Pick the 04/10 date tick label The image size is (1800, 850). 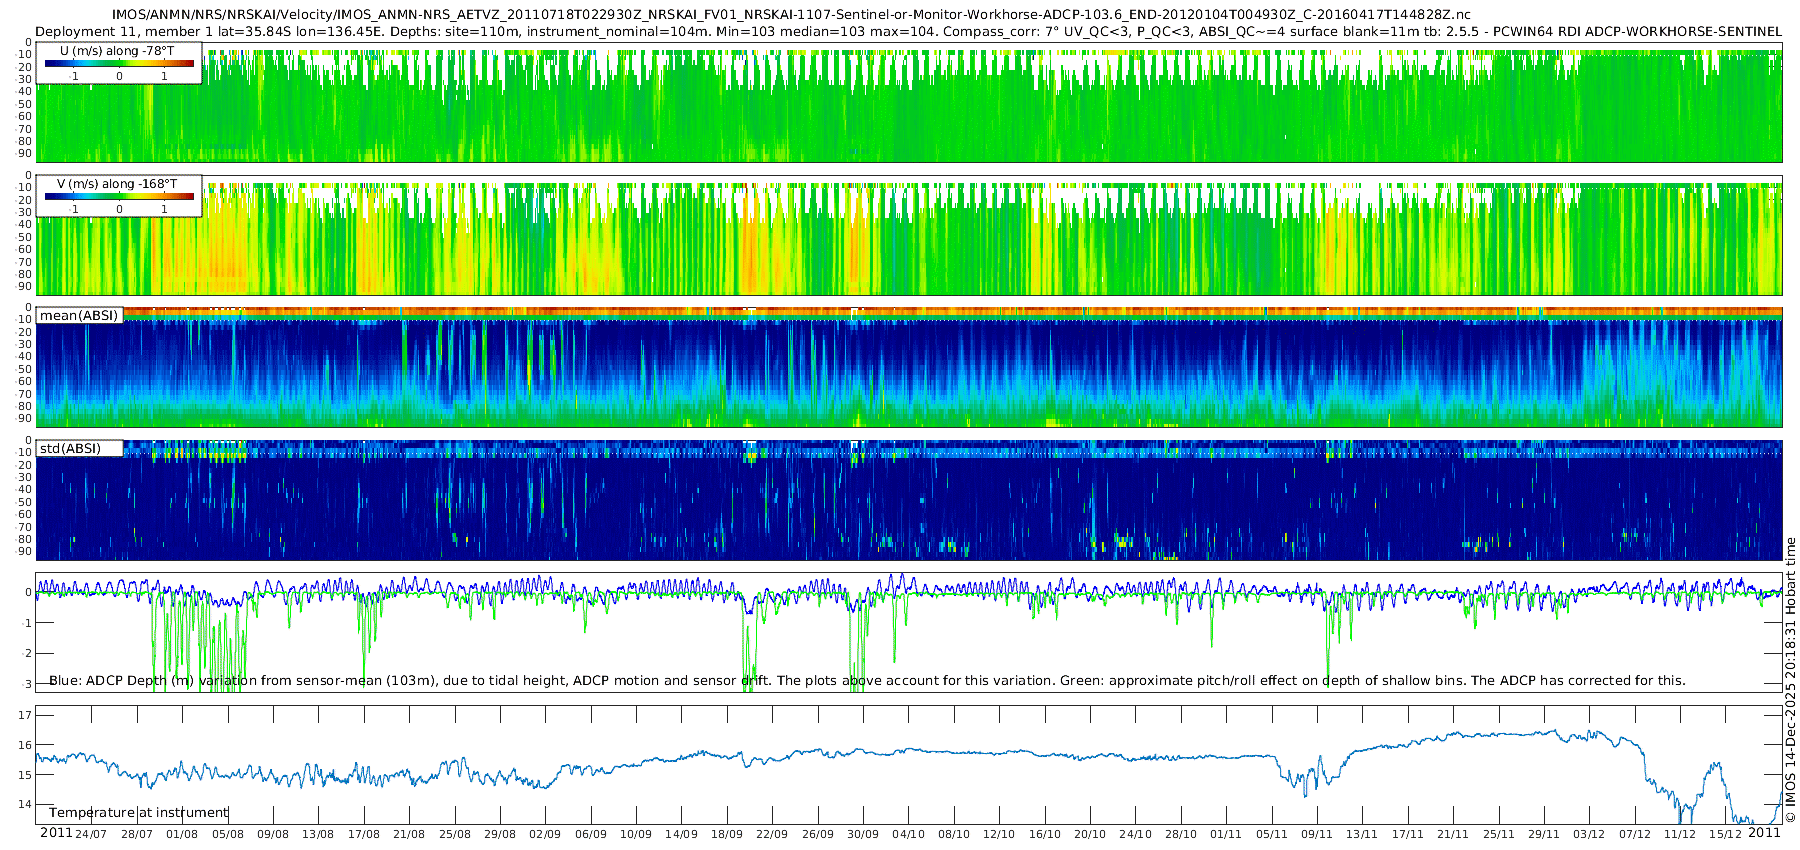pyautogui.click(x=908, y=834)
